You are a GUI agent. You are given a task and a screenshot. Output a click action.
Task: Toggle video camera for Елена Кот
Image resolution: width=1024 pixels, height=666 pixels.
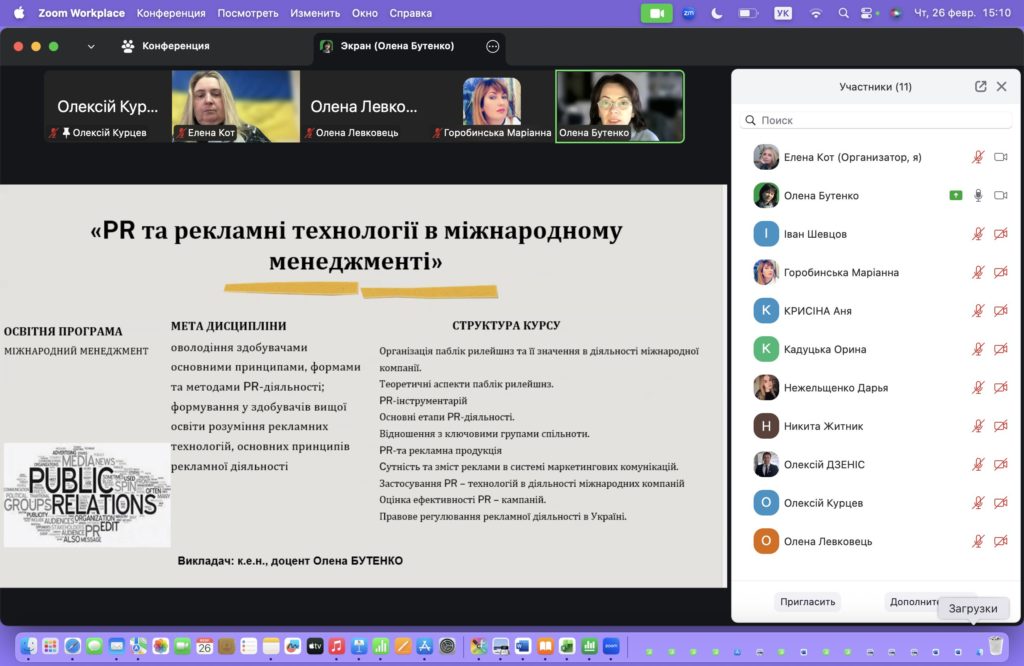point(1000,157)
